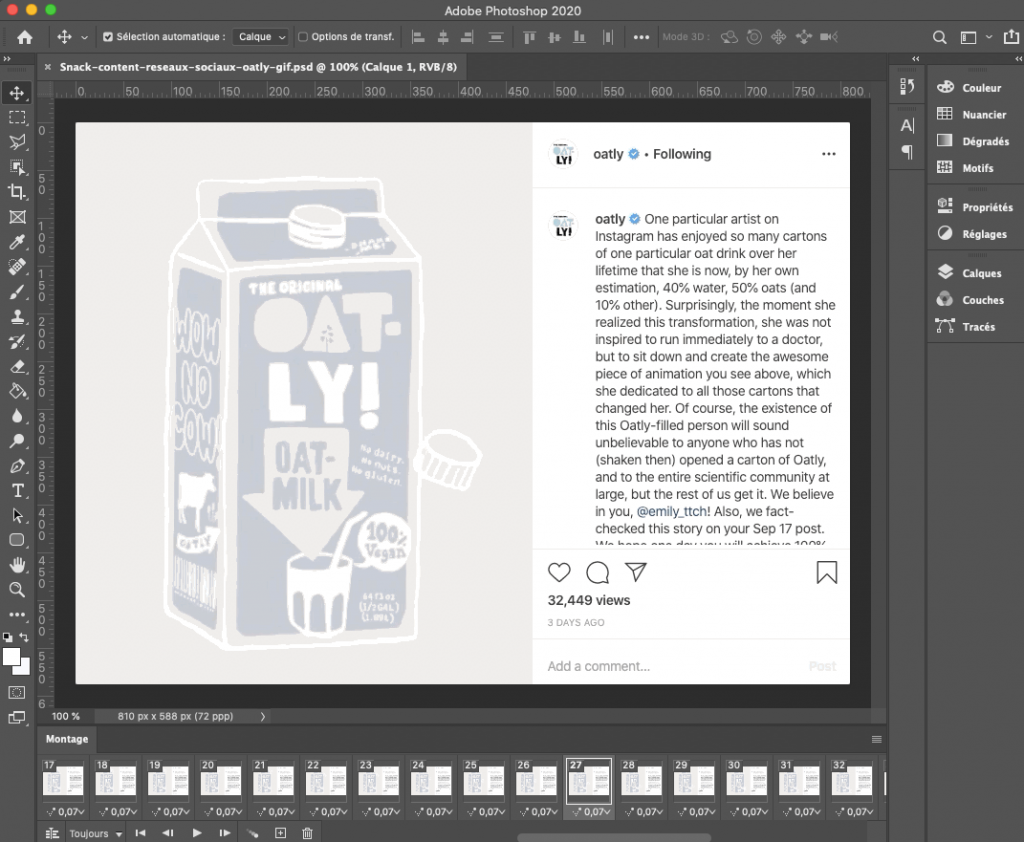The image size is (1024, 842).
Task: Select the Eyedropper tool
Action: 17,242
